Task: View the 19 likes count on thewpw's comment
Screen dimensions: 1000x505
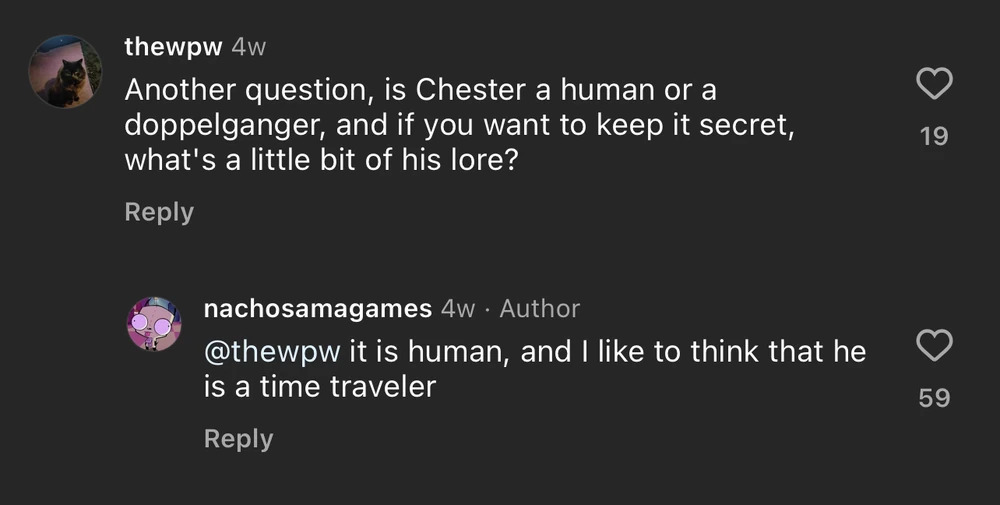Action: click(x=933, y=137)
